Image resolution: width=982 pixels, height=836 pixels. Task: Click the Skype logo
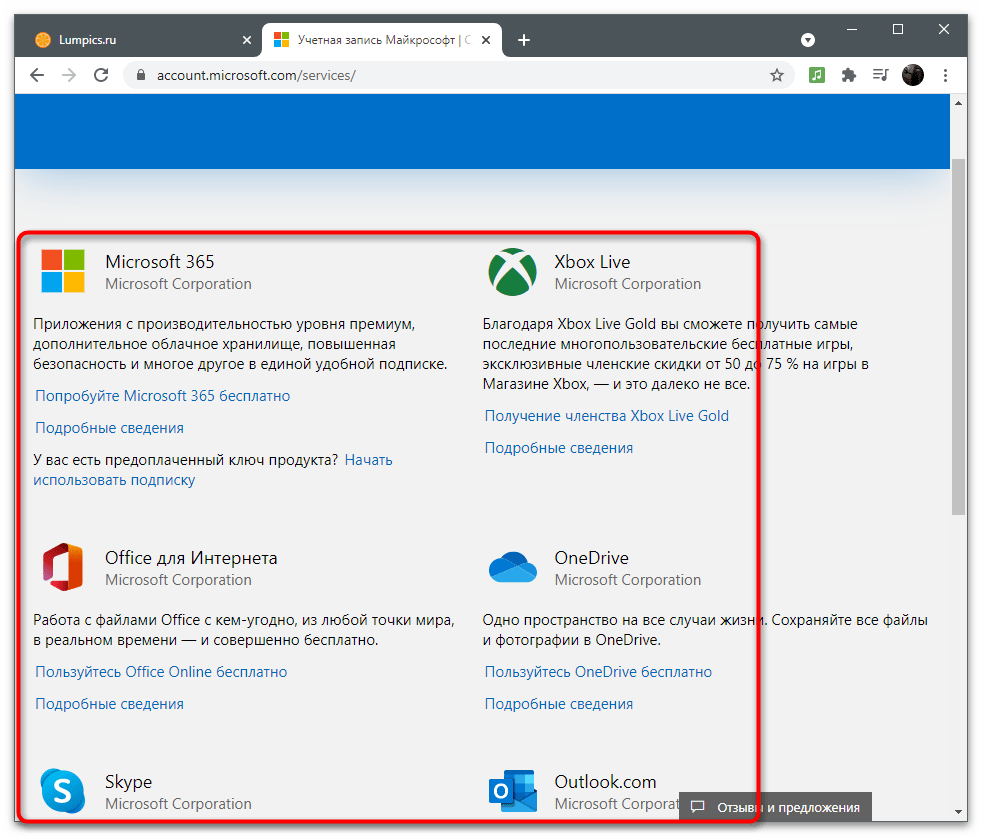[63, 791]
